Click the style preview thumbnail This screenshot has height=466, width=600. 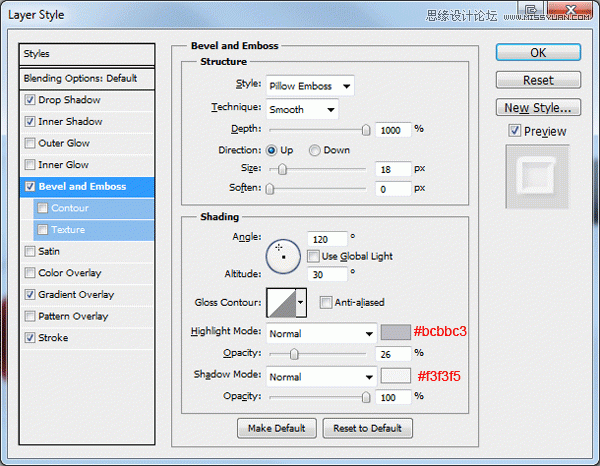pyautogui.click(x=537, y=176)
